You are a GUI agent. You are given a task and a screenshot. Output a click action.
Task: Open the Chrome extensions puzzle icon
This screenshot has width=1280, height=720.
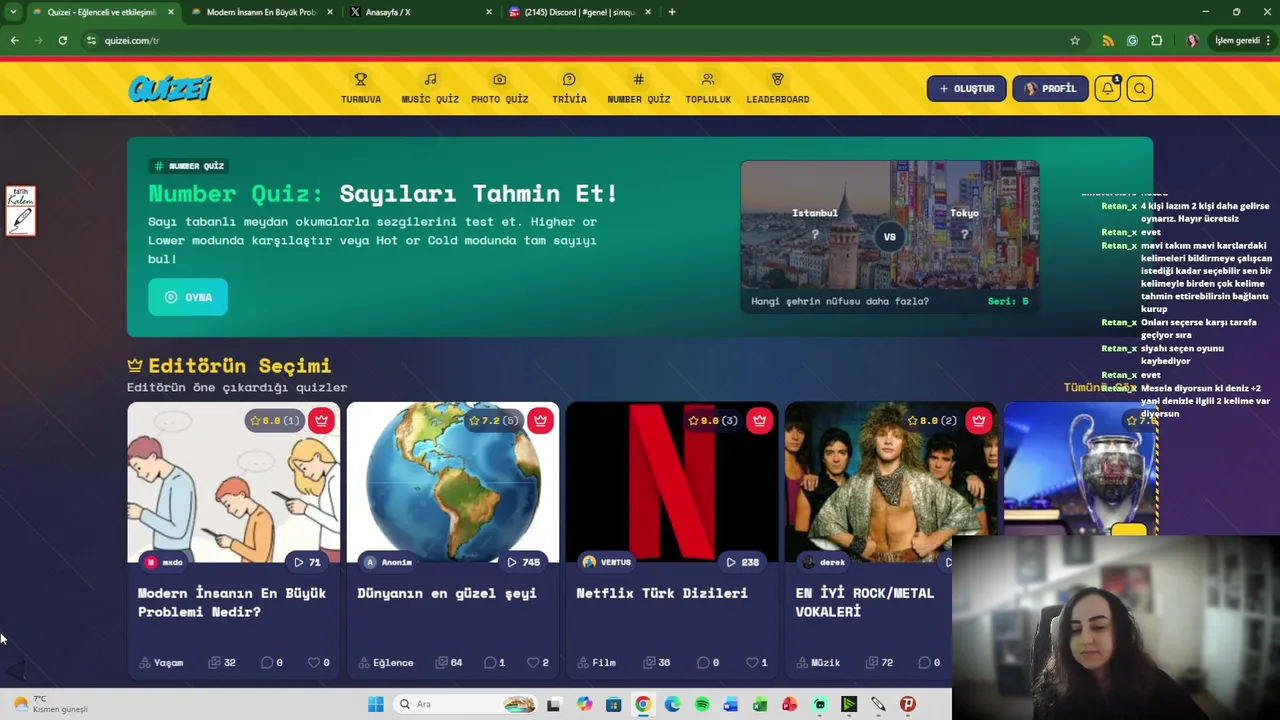click(1157, 40)
